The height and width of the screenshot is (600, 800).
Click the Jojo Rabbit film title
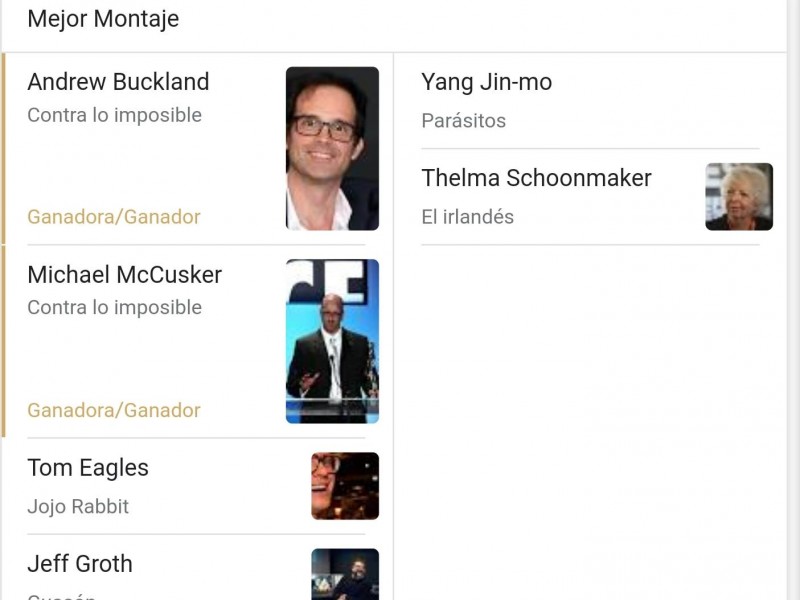[78, 506]
